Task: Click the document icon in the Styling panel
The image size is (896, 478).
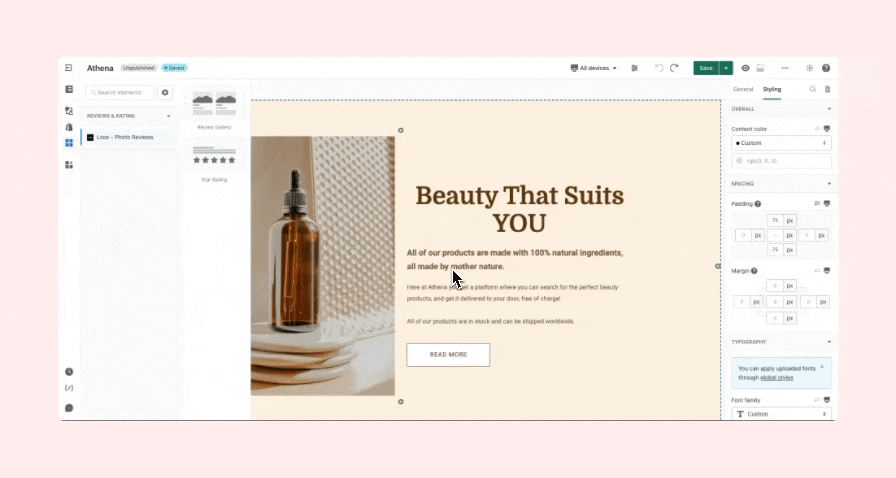Action: (x=827, y=89)
